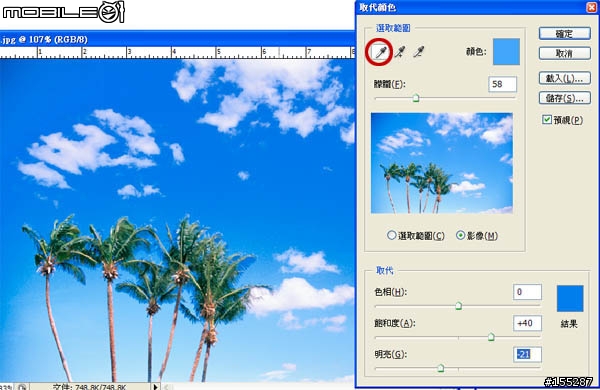Click the saturation field showing +40

tap(527, 323)
